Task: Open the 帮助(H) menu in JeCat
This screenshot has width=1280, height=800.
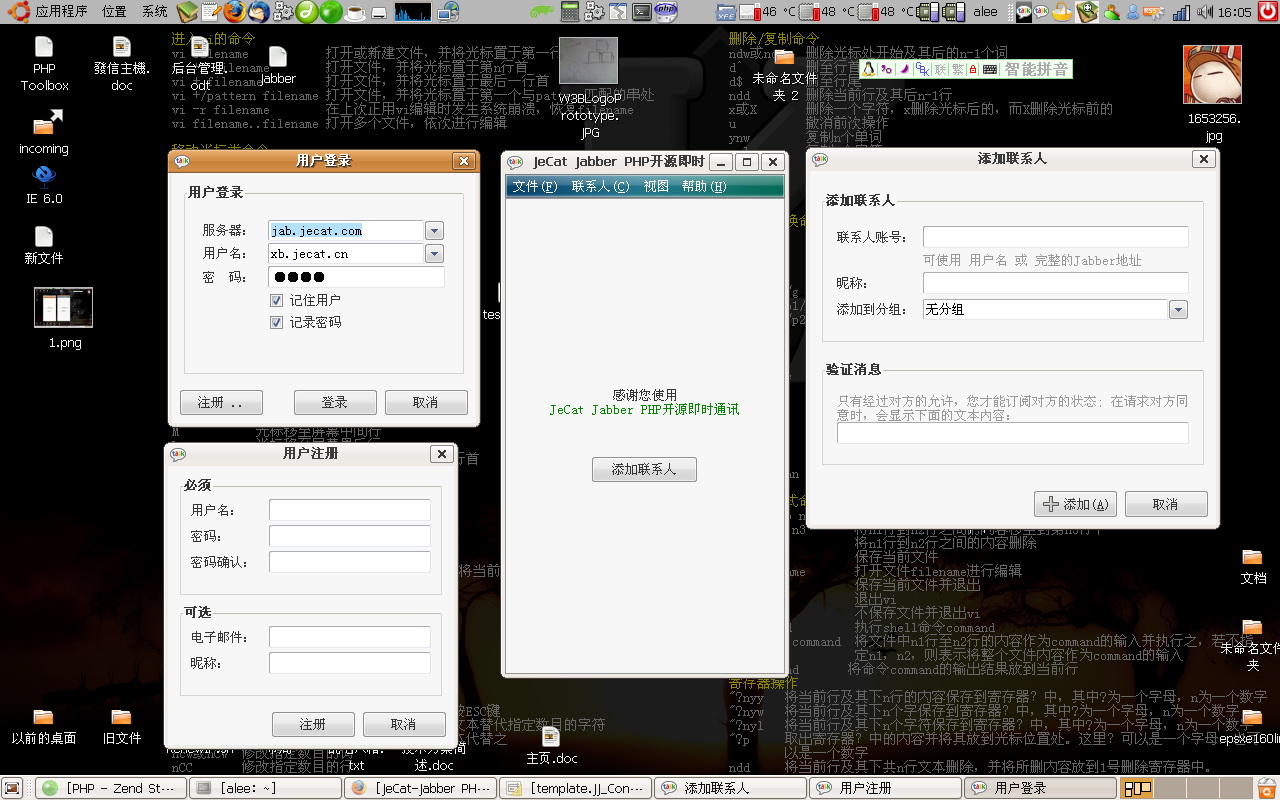Action: pos(704,187)
